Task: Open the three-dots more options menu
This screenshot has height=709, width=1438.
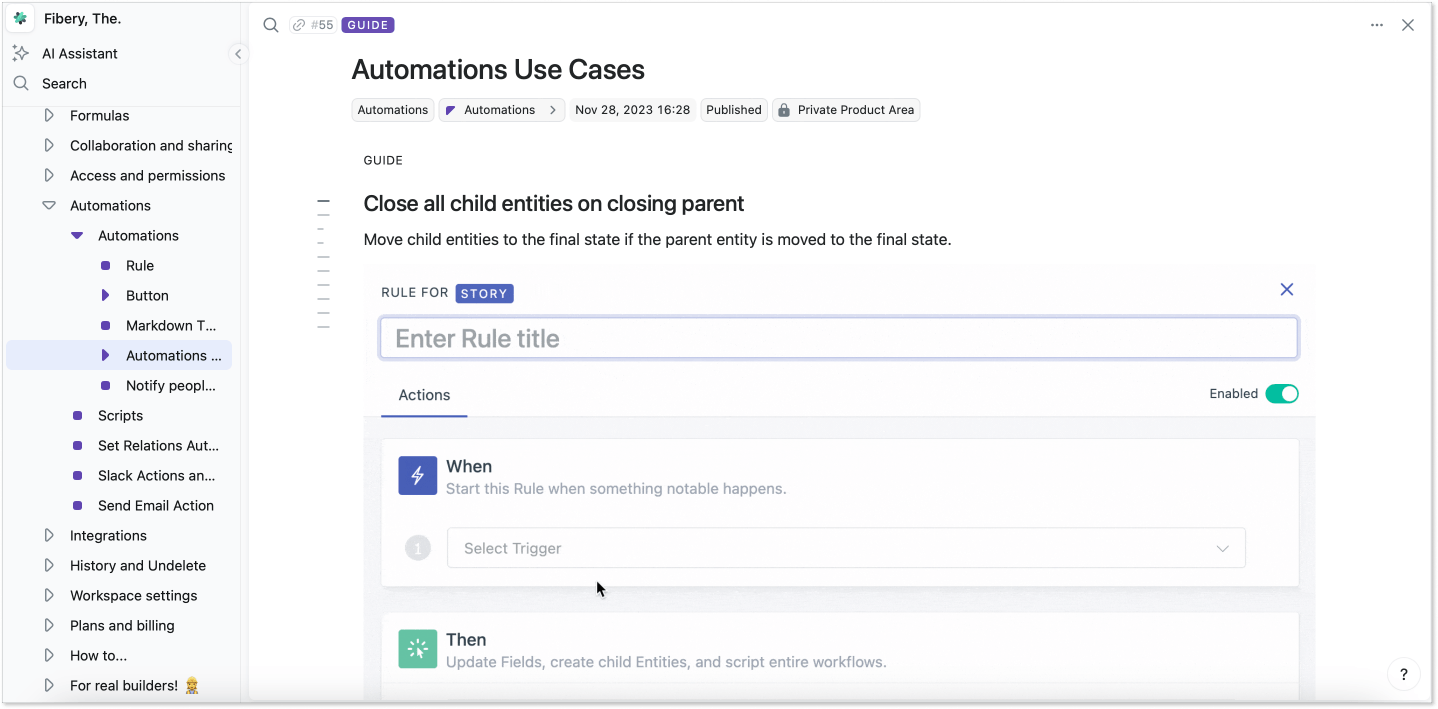Action: coord(1377,25)
